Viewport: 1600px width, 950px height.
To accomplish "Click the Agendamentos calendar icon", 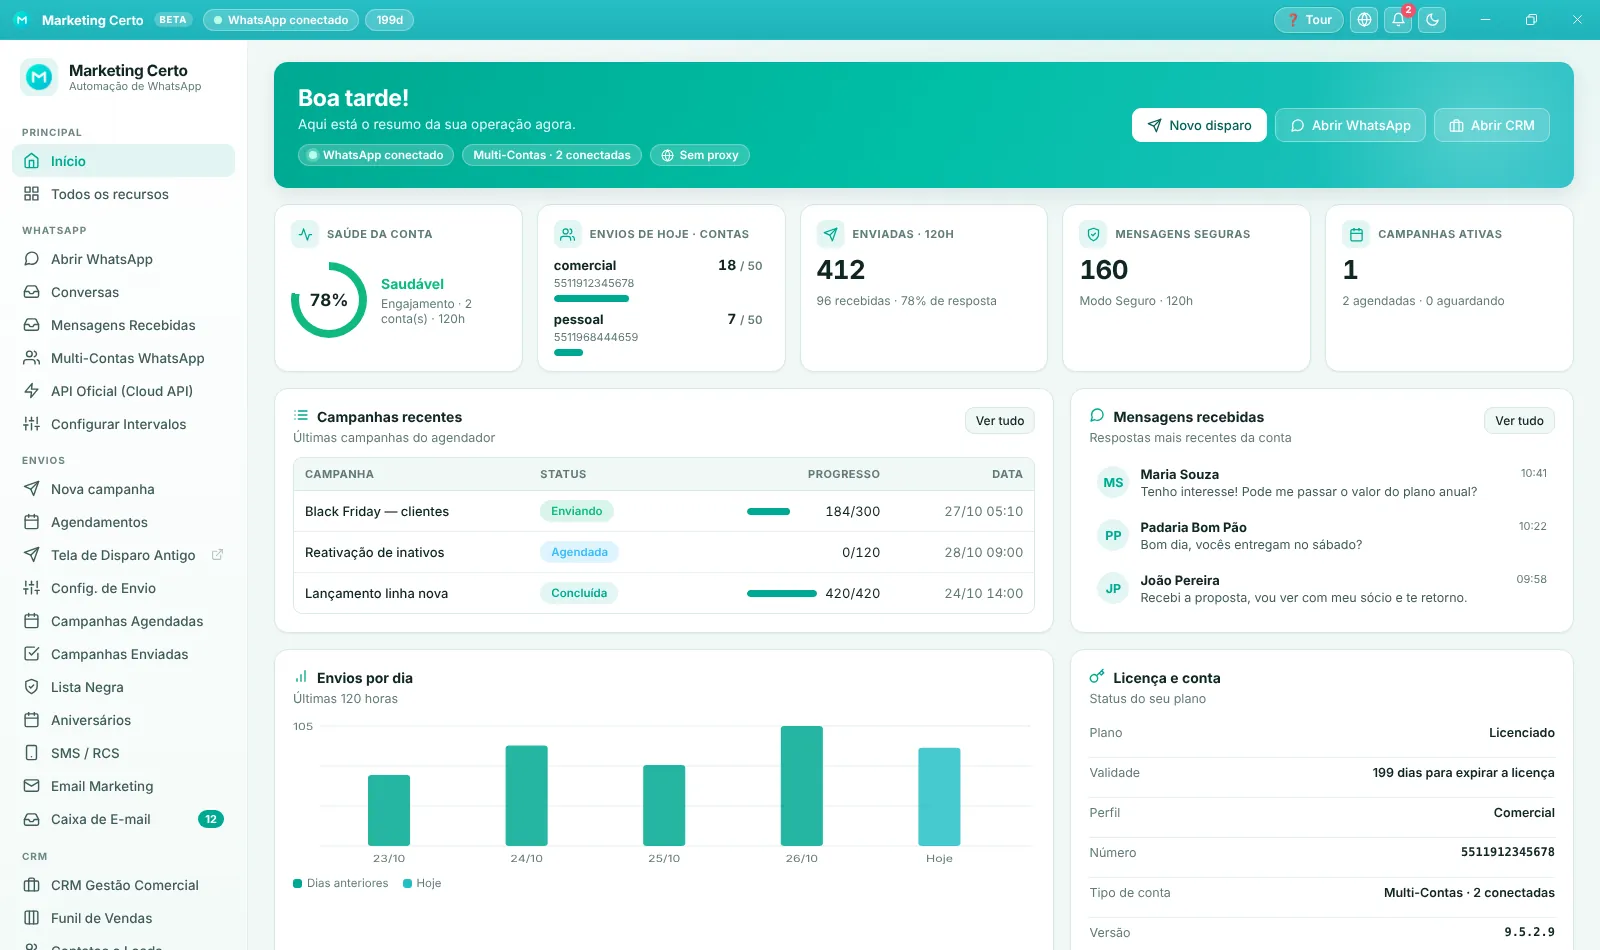I will 32,522.
